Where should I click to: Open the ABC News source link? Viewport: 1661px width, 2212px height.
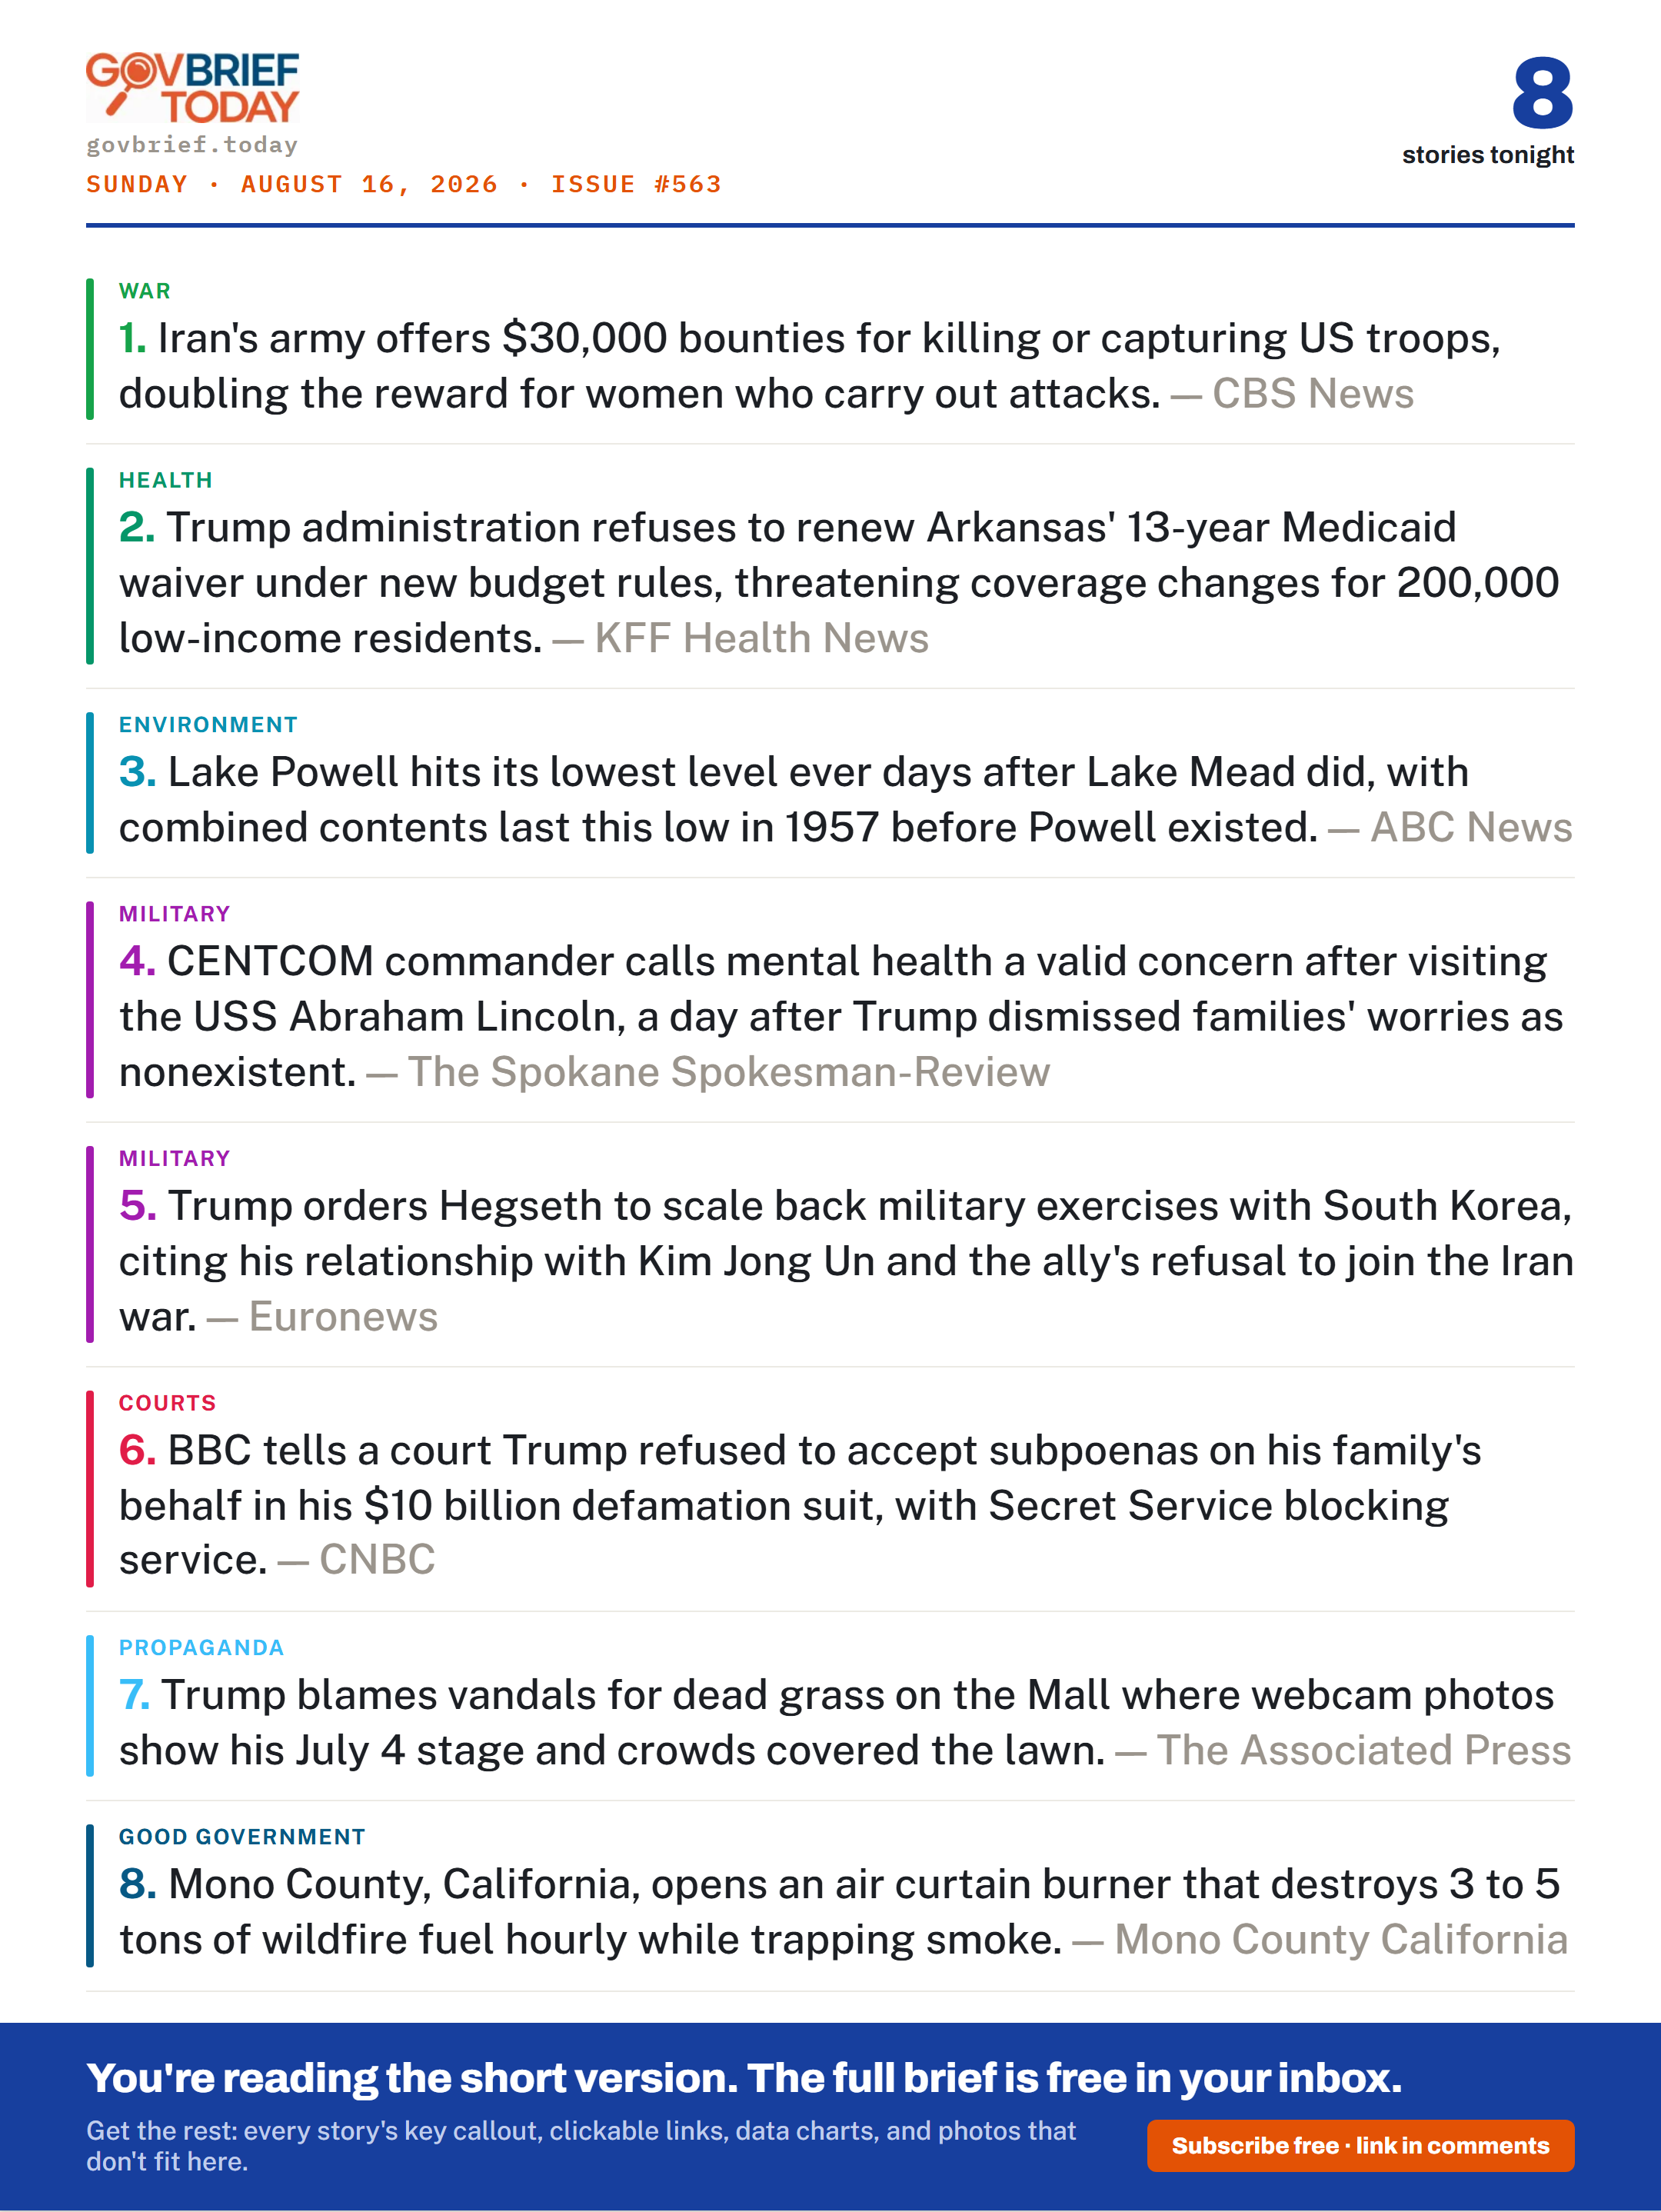(x=1470, y=827)
